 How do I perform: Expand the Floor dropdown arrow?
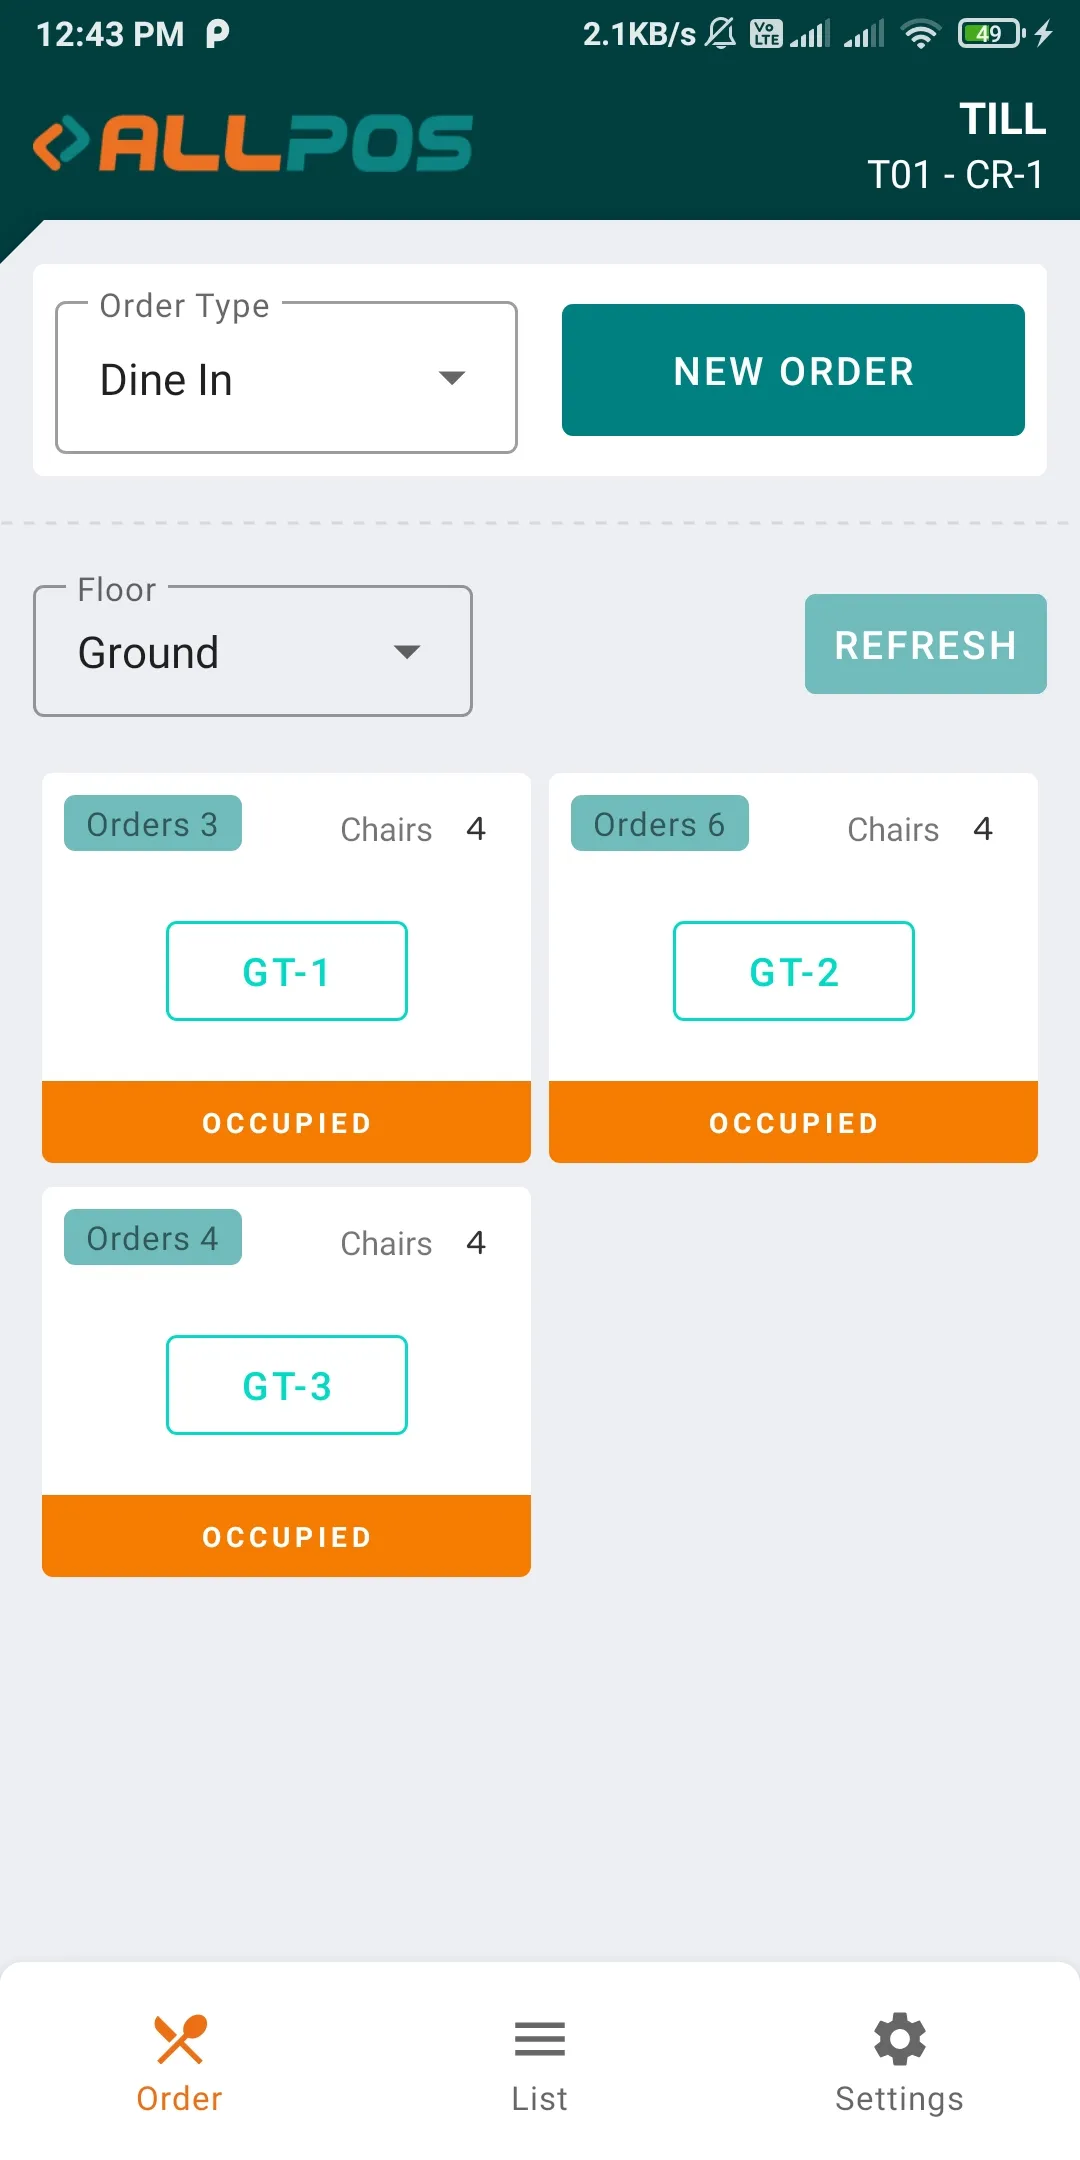pos(407,652)
